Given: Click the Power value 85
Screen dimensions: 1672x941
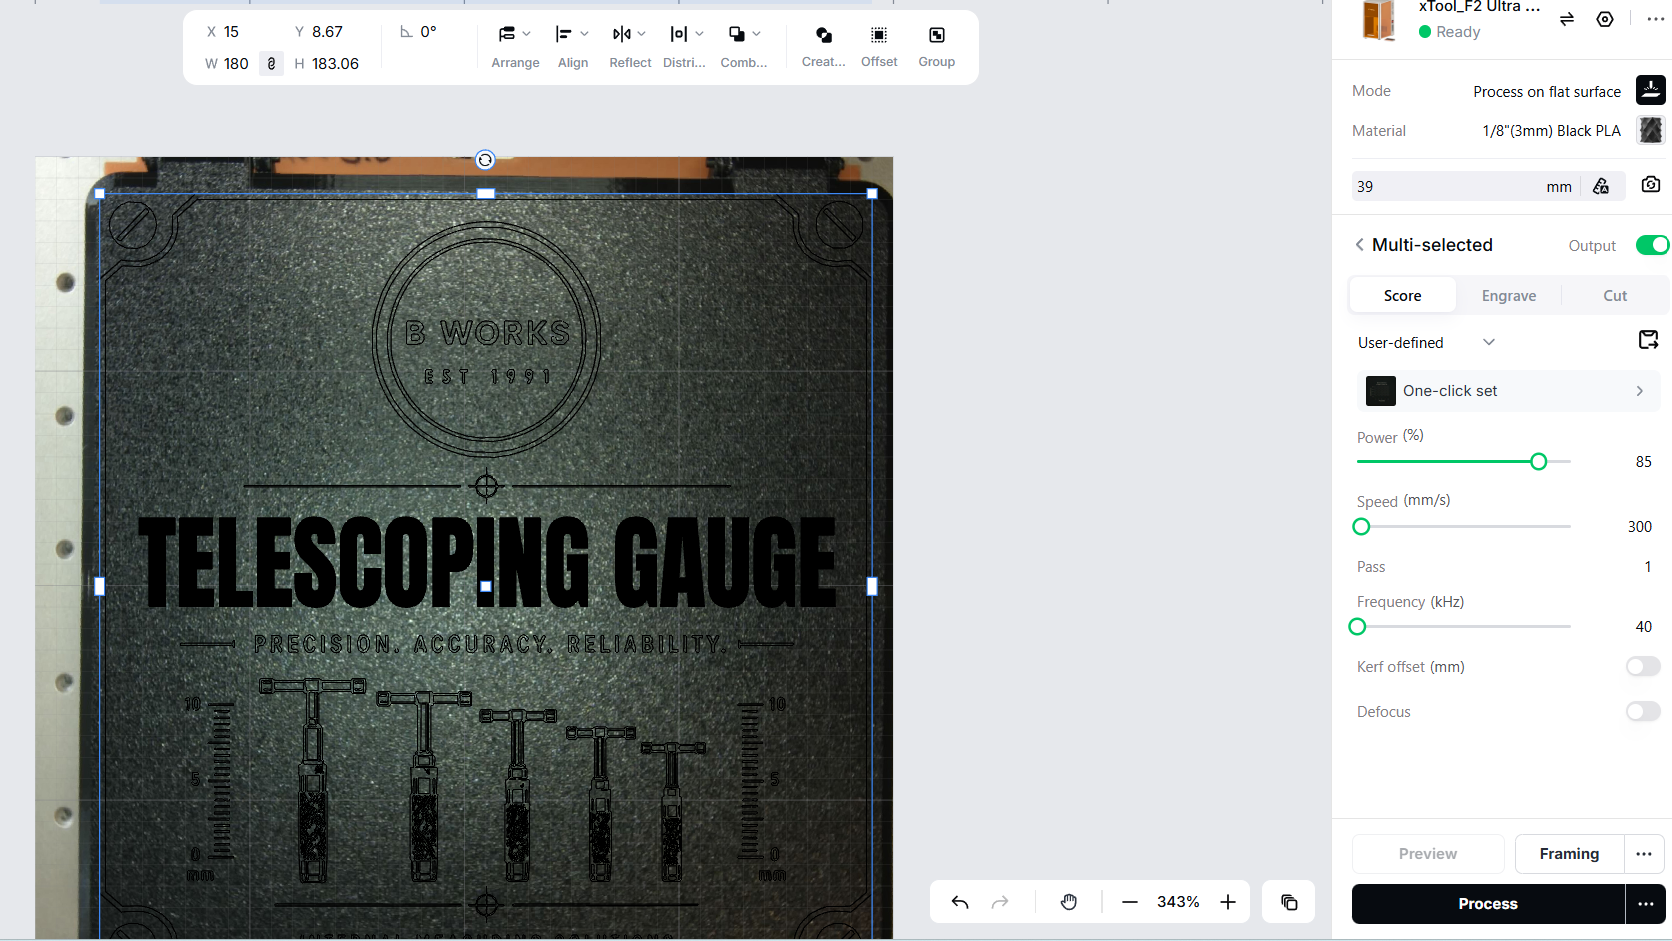Looking at the screenshot, I should (x=1643, y=462).
